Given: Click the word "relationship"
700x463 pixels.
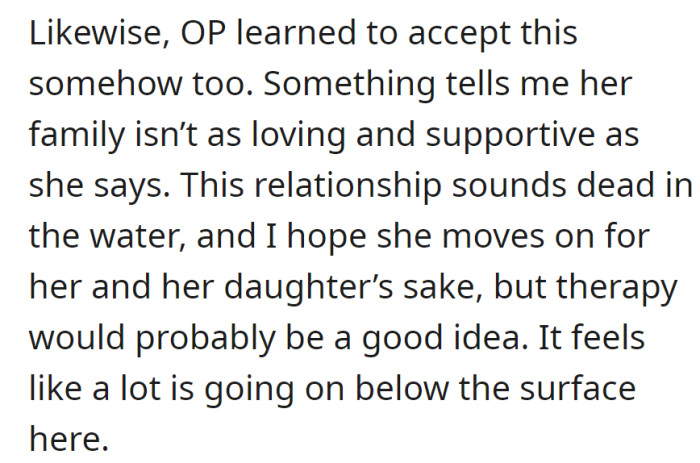Looking at the screenshot, I should pos(301,186).
